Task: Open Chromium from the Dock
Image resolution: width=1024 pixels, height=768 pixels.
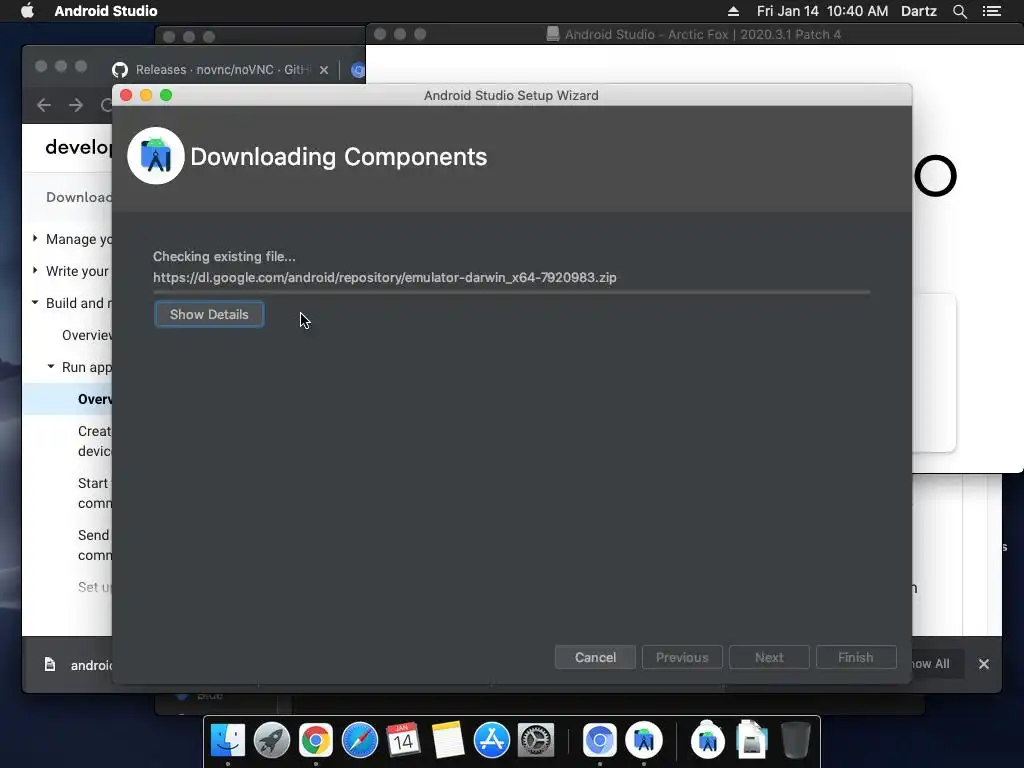Action: [600, 741]
